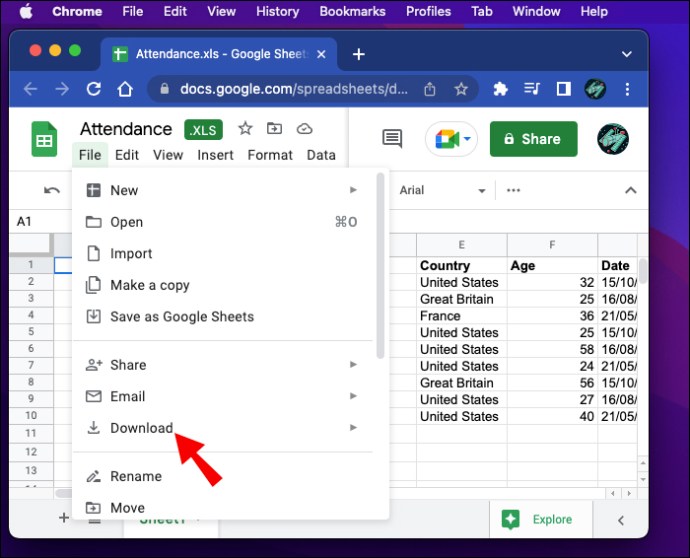690x558 pixels.
Task: Choose Email in the File menu
Action: point(222,396)
